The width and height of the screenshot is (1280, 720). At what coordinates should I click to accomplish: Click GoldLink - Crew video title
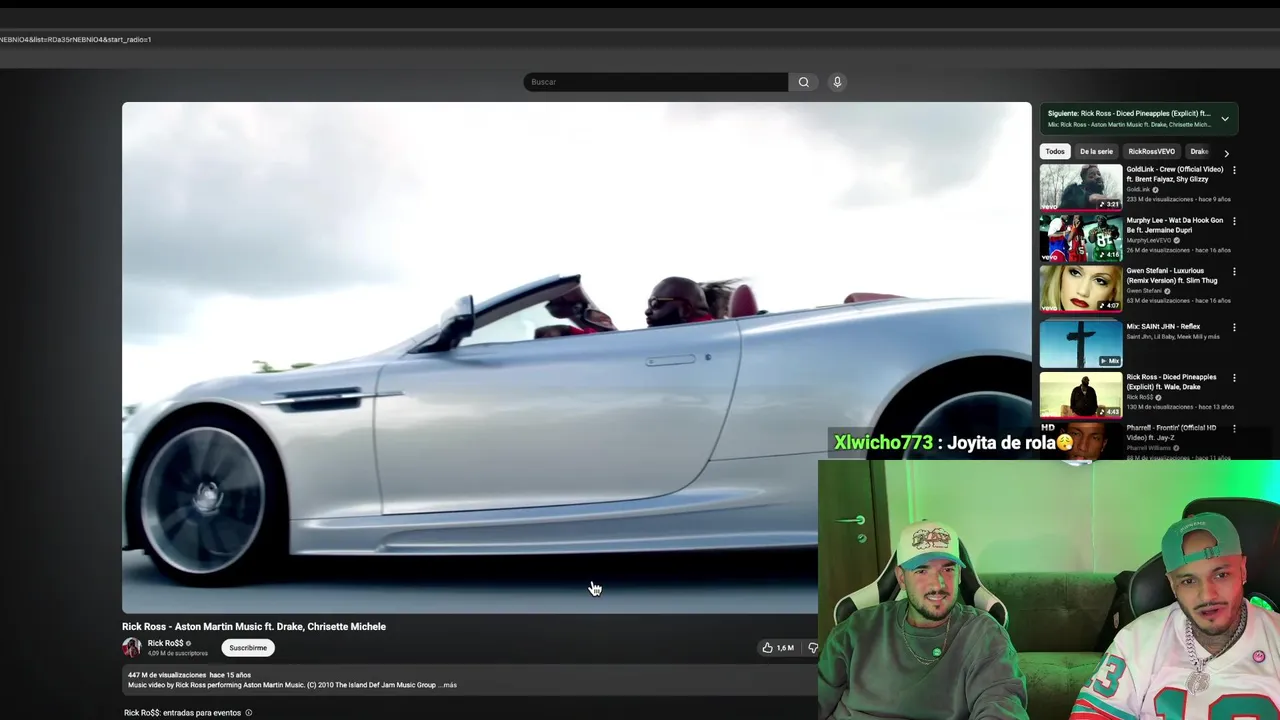tap(1175, 174)
